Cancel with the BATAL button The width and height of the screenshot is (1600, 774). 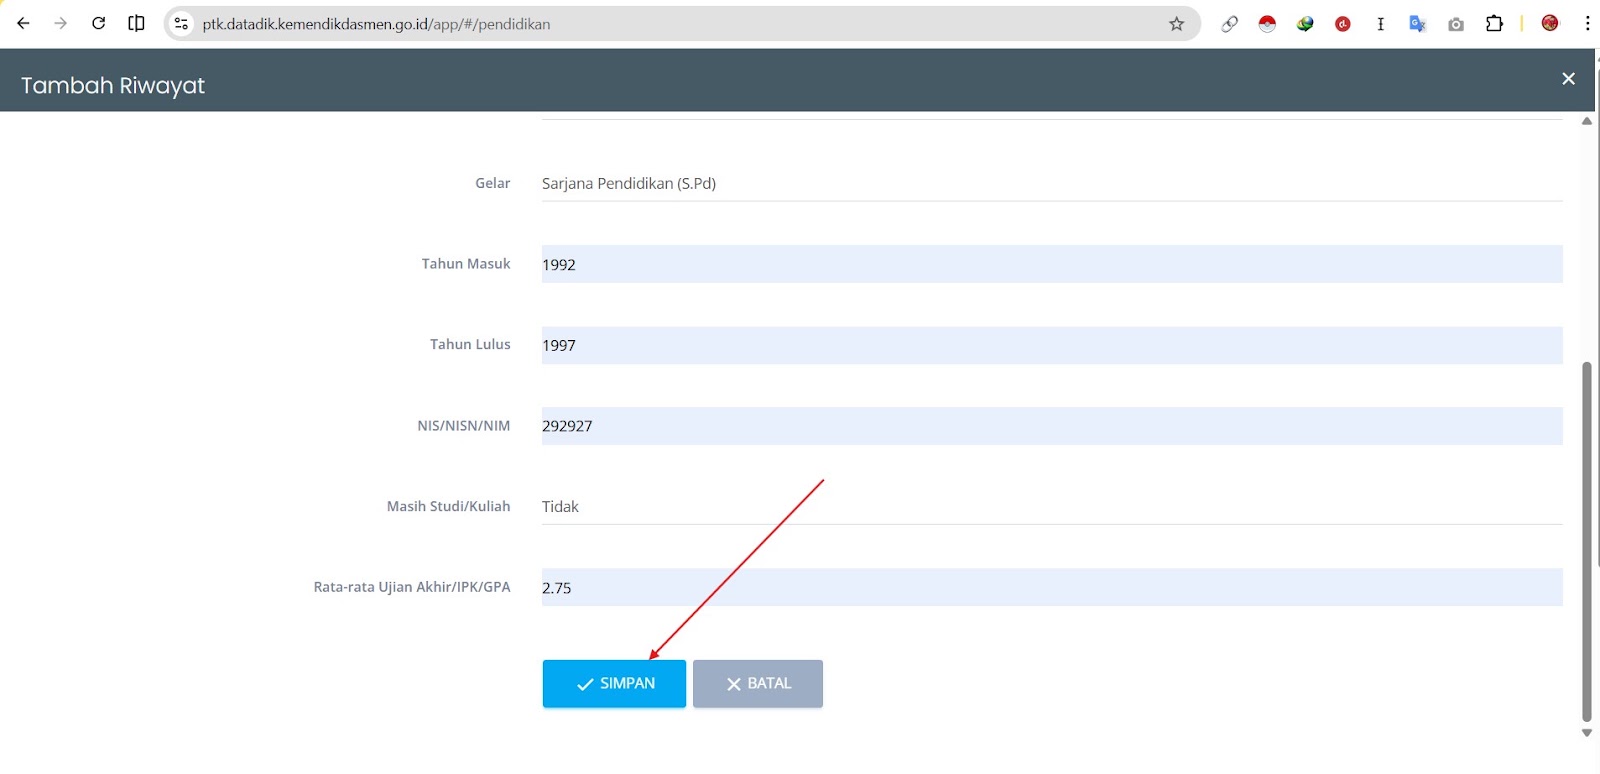coord(758,684)
